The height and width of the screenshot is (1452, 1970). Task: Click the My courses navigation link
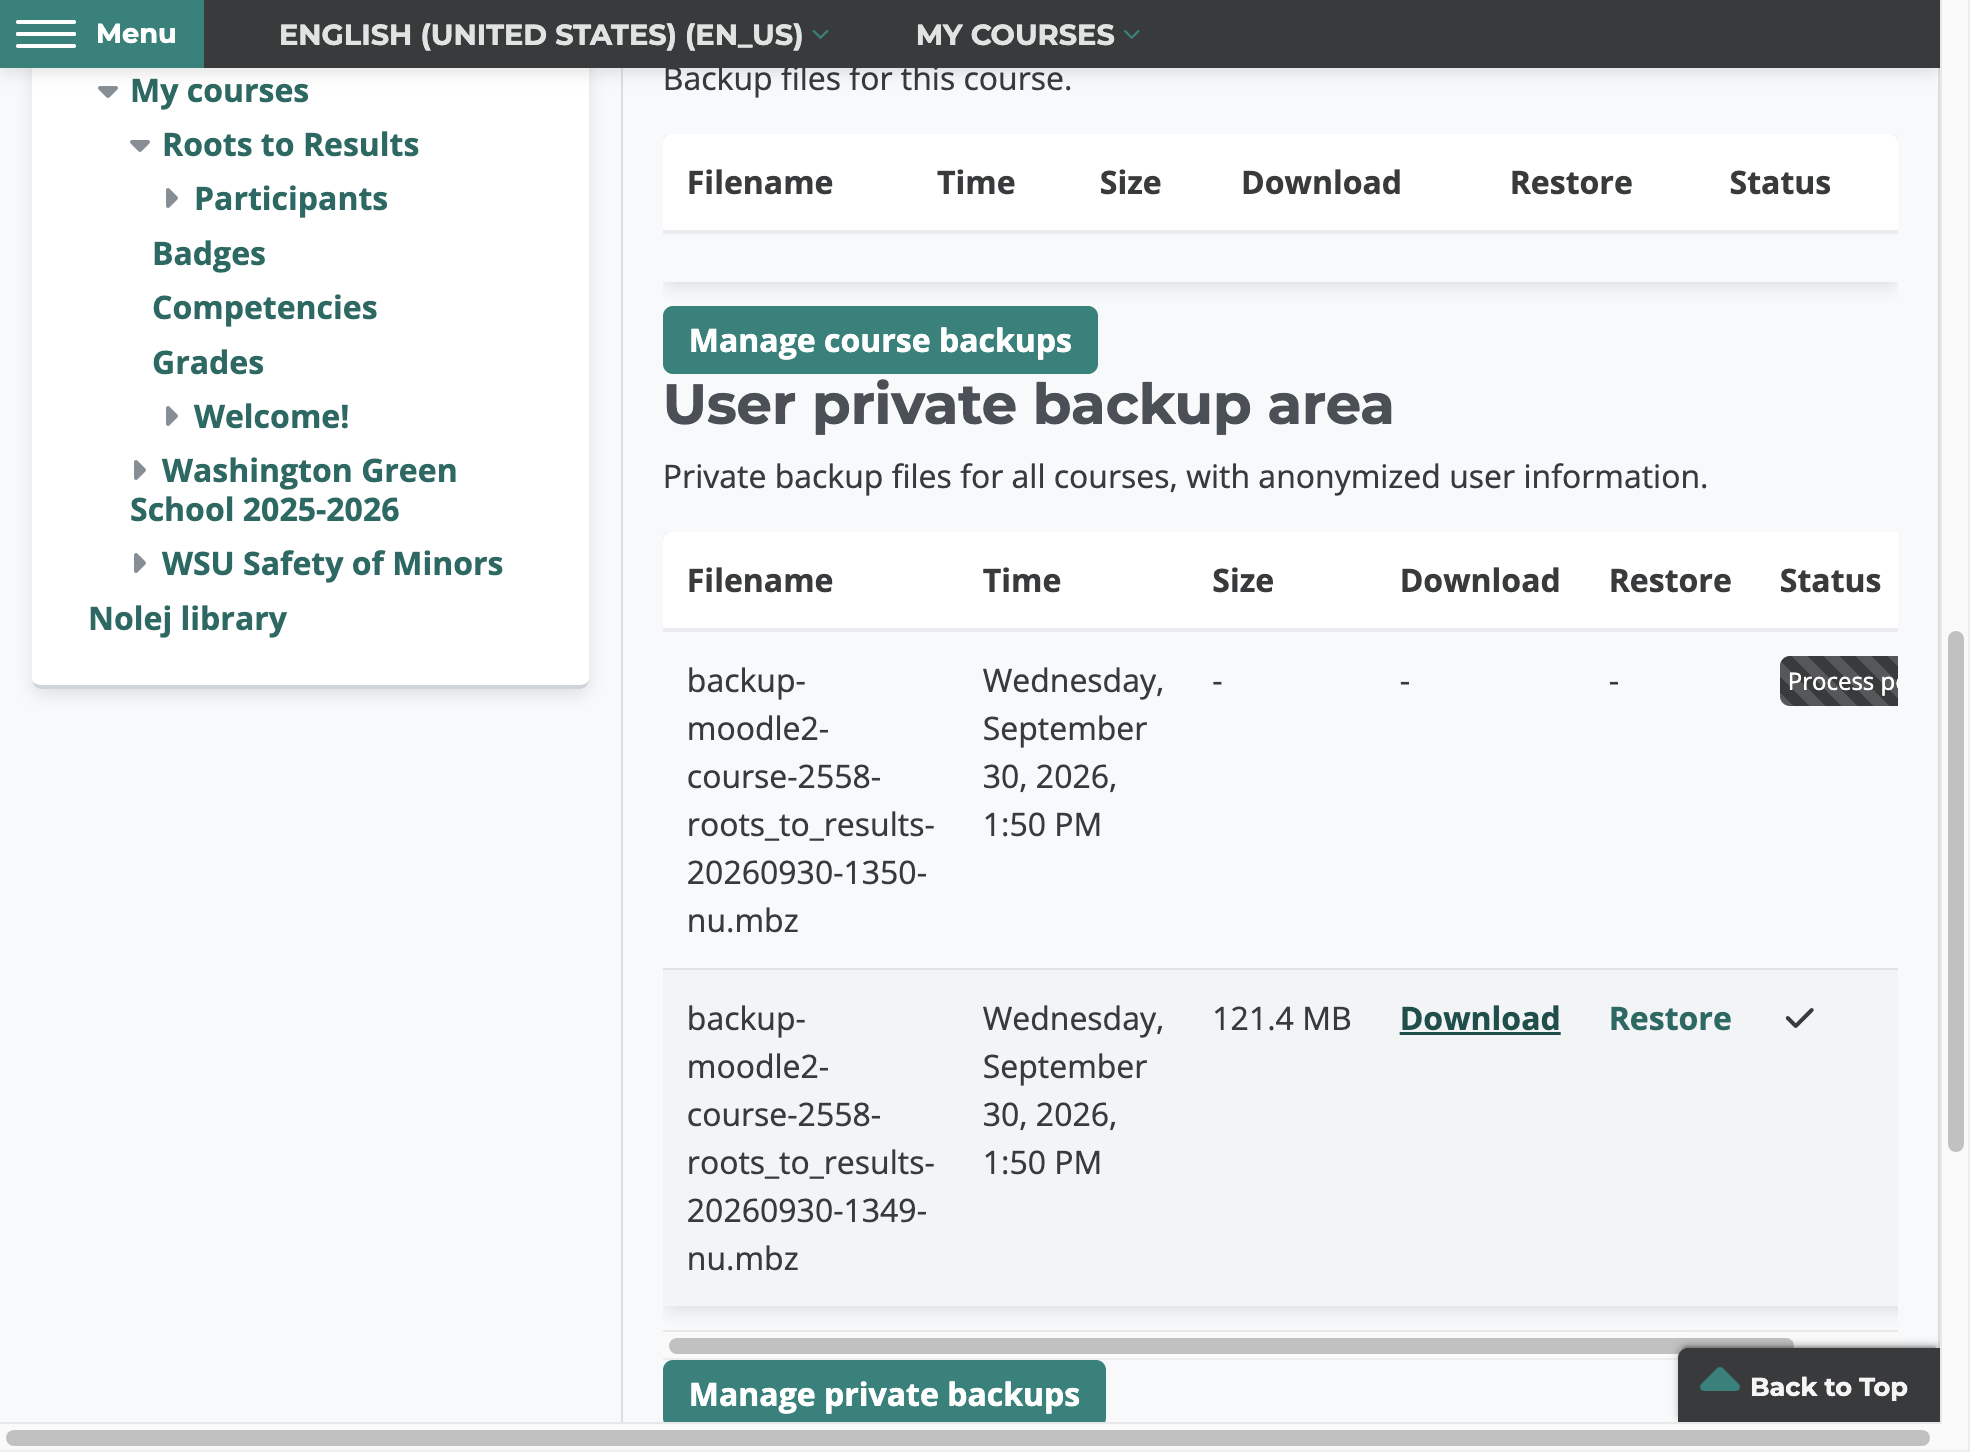[219, 90]
